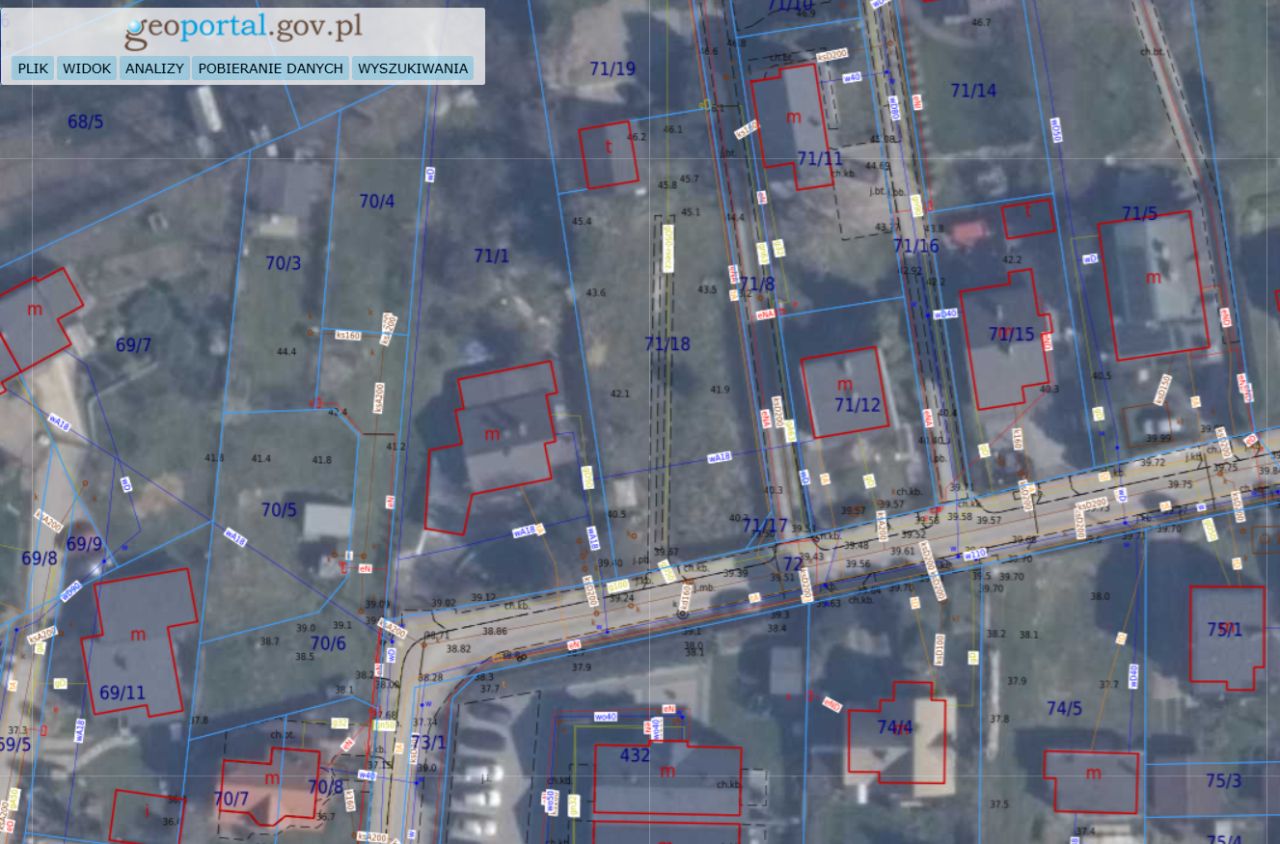1280x844 pixels.
Task: Select parcel label 71/17
Action: pos(765,525)
